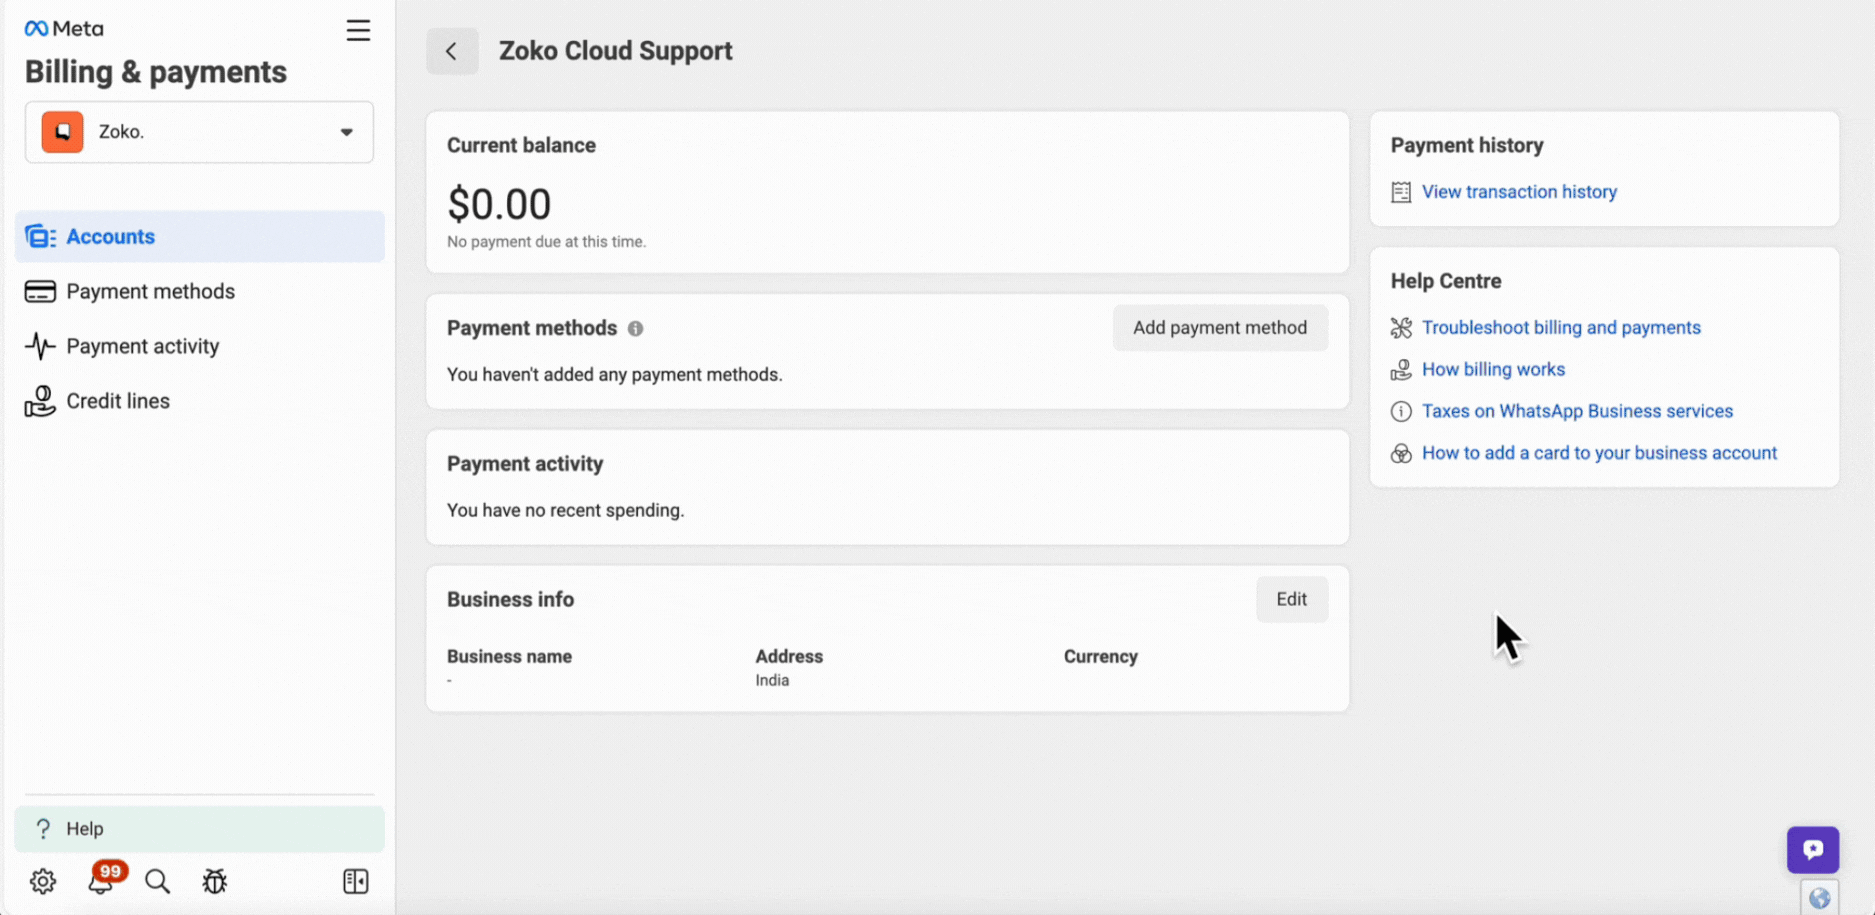
Task: Click the Help item in sidebar
Action: point(199,829)
